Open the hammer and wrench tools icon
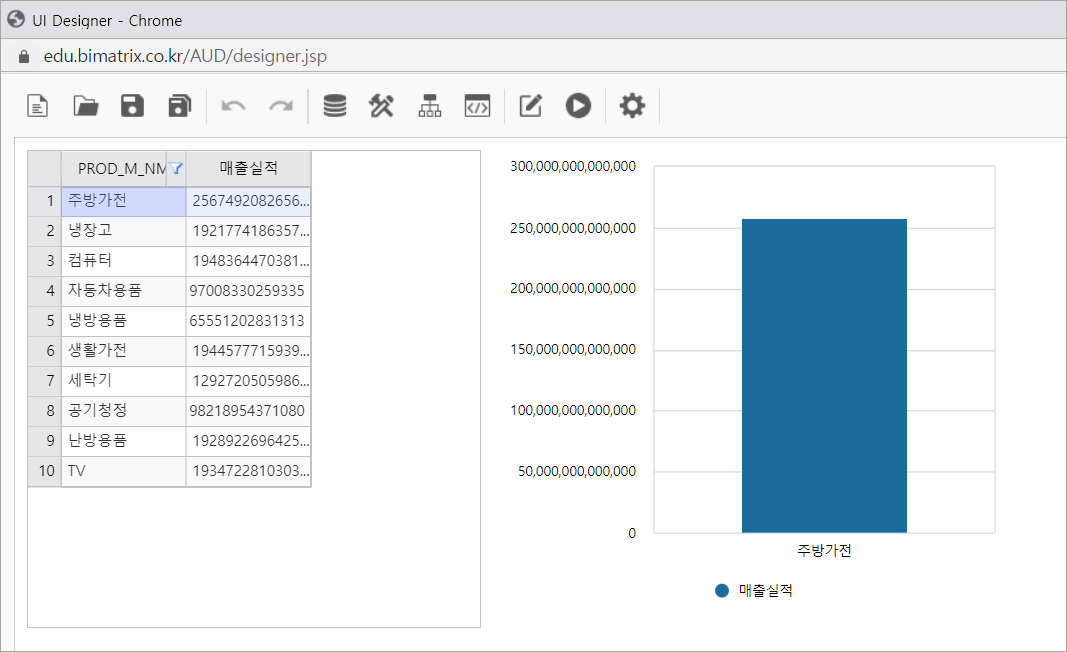The height and width of the screenshot is (652, 1067). coord(382,106)
